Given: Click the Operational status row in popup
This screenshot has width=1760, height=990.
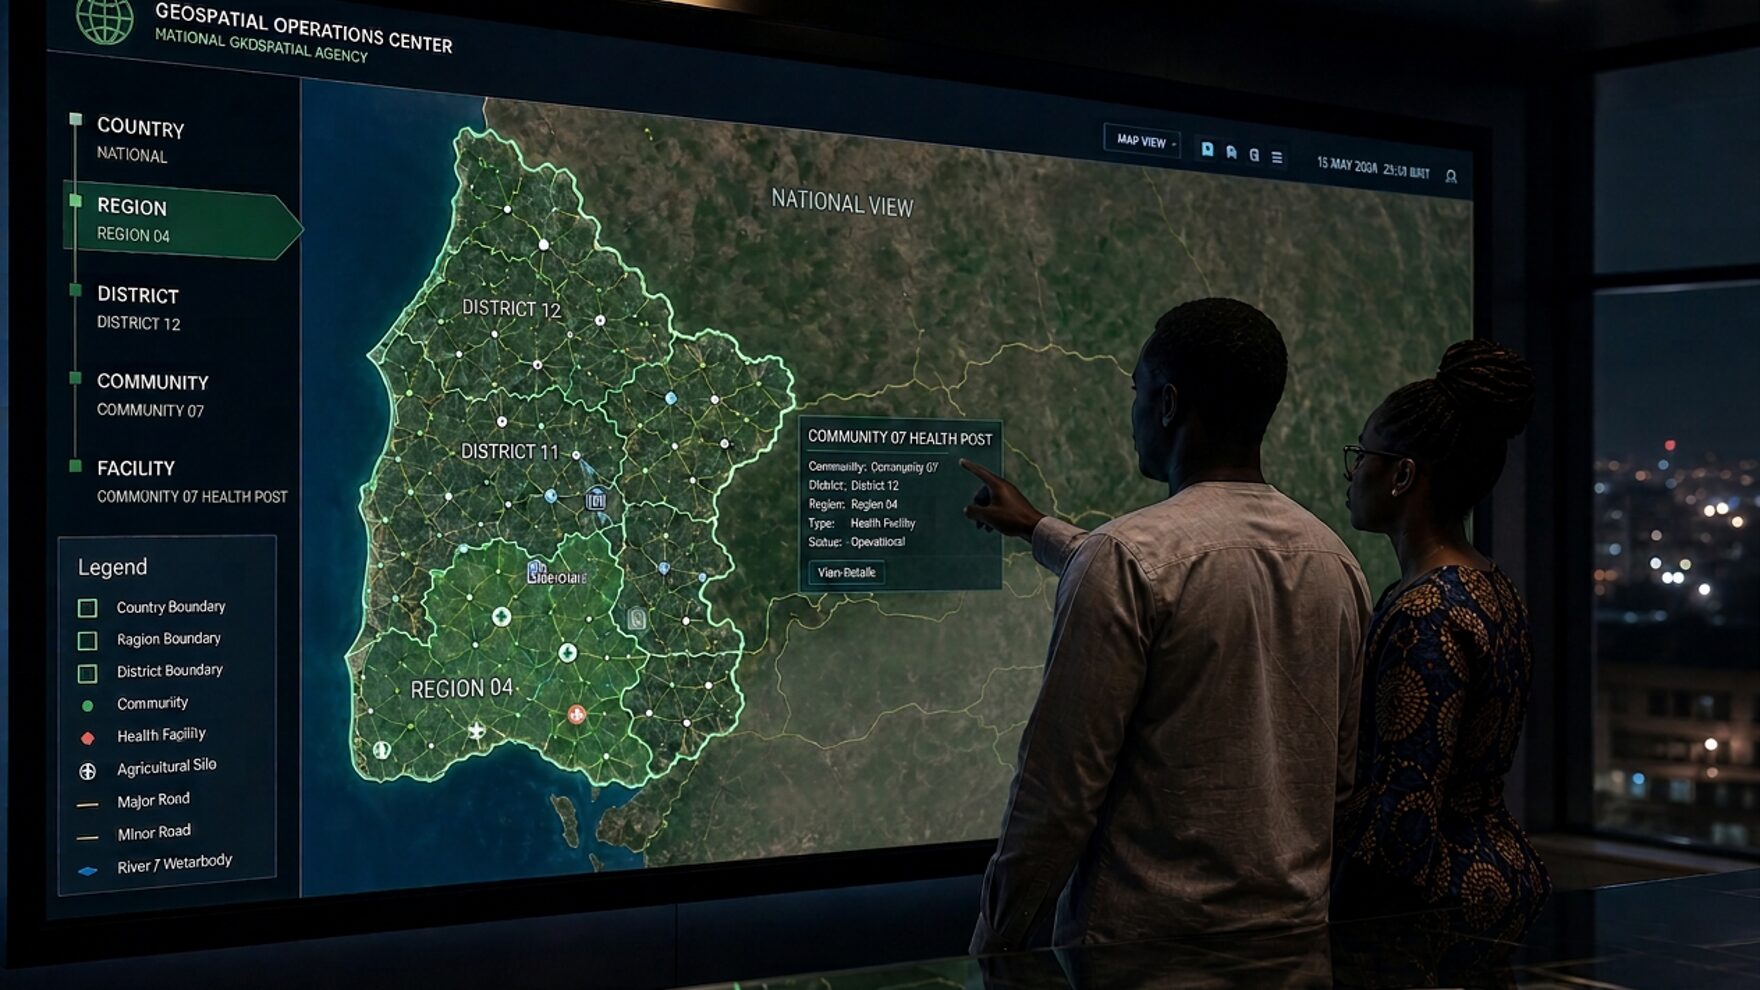Looking at the screenshot, I should (857, 542).
